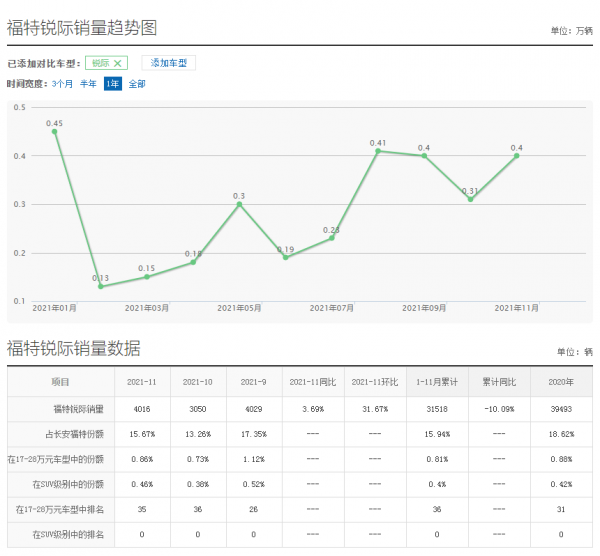This screenshot has width=600, height=556.
Task: Remove the 锐际 comparison tag
Action: 117,63
